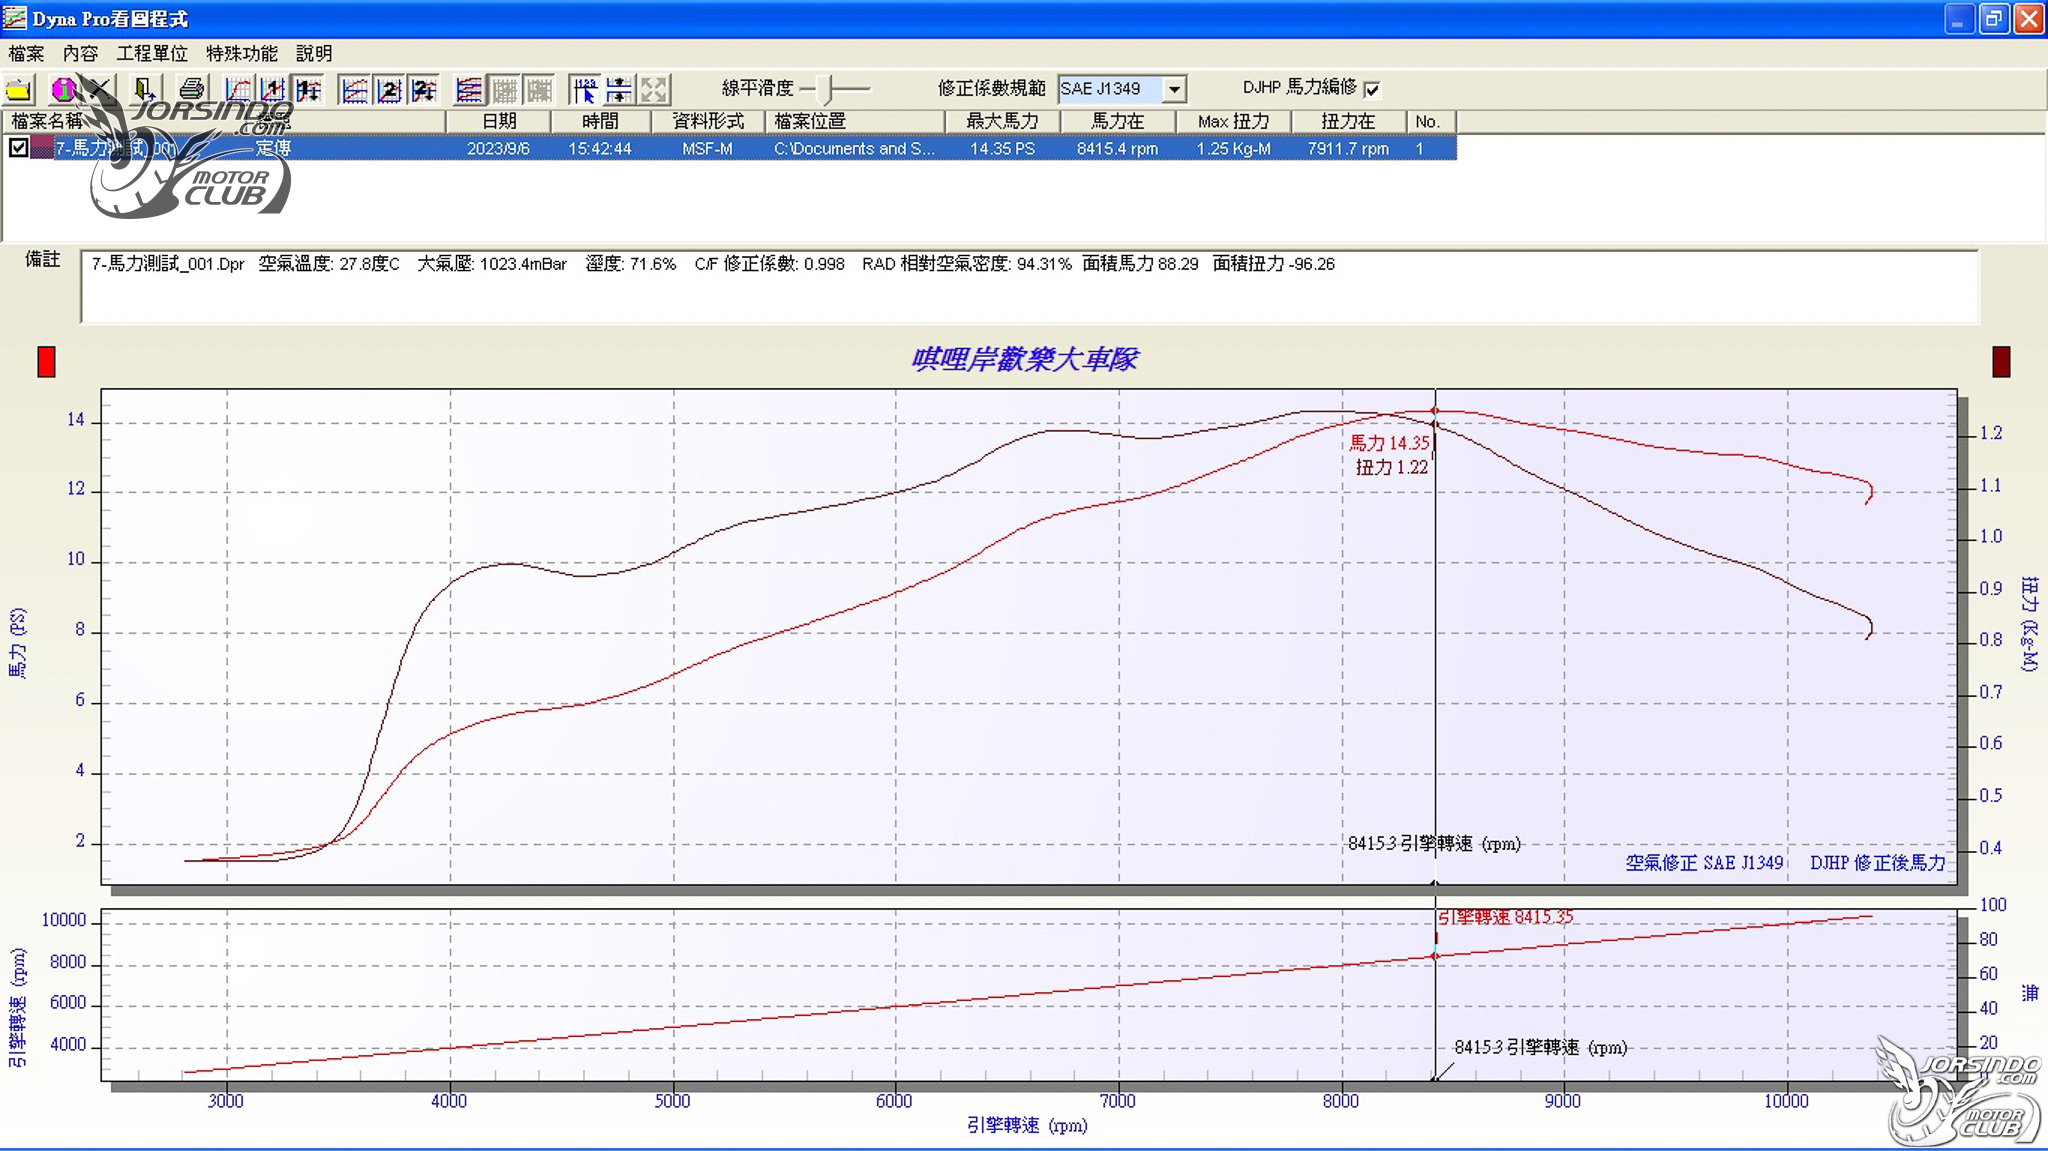This screenshot has height=1151, width=2048.
Task: Click the grayed expand-arrows zoom icon
Action: point(654,90)
